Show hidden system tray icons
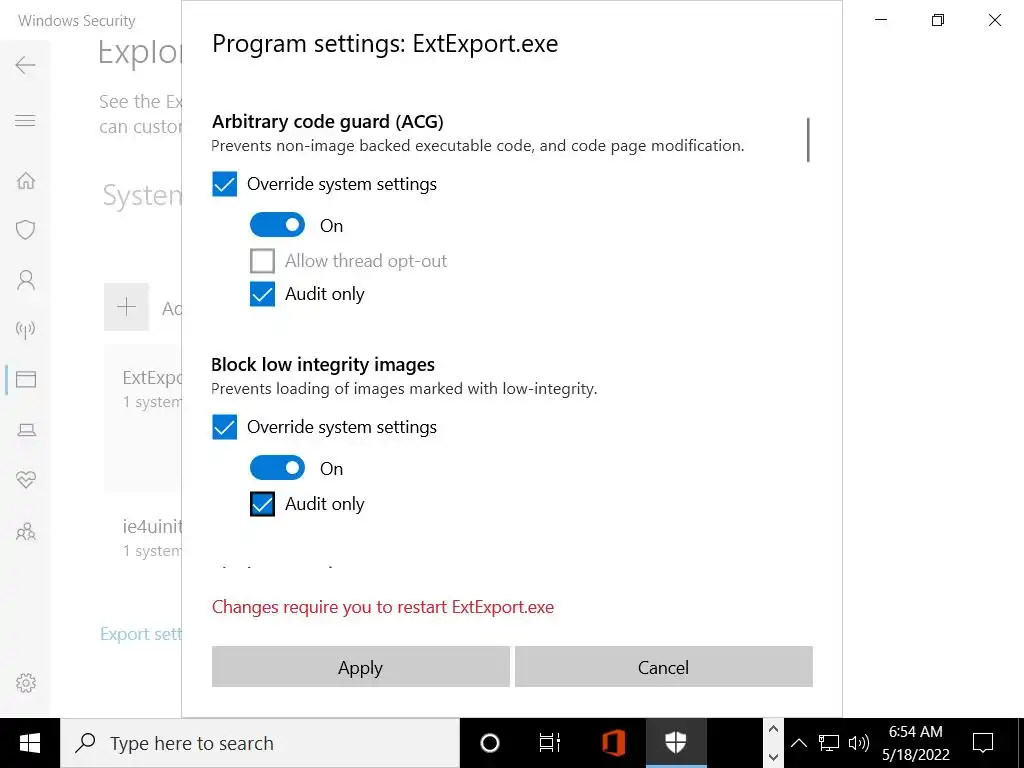 pyautogui.click(x=798, y=743)
